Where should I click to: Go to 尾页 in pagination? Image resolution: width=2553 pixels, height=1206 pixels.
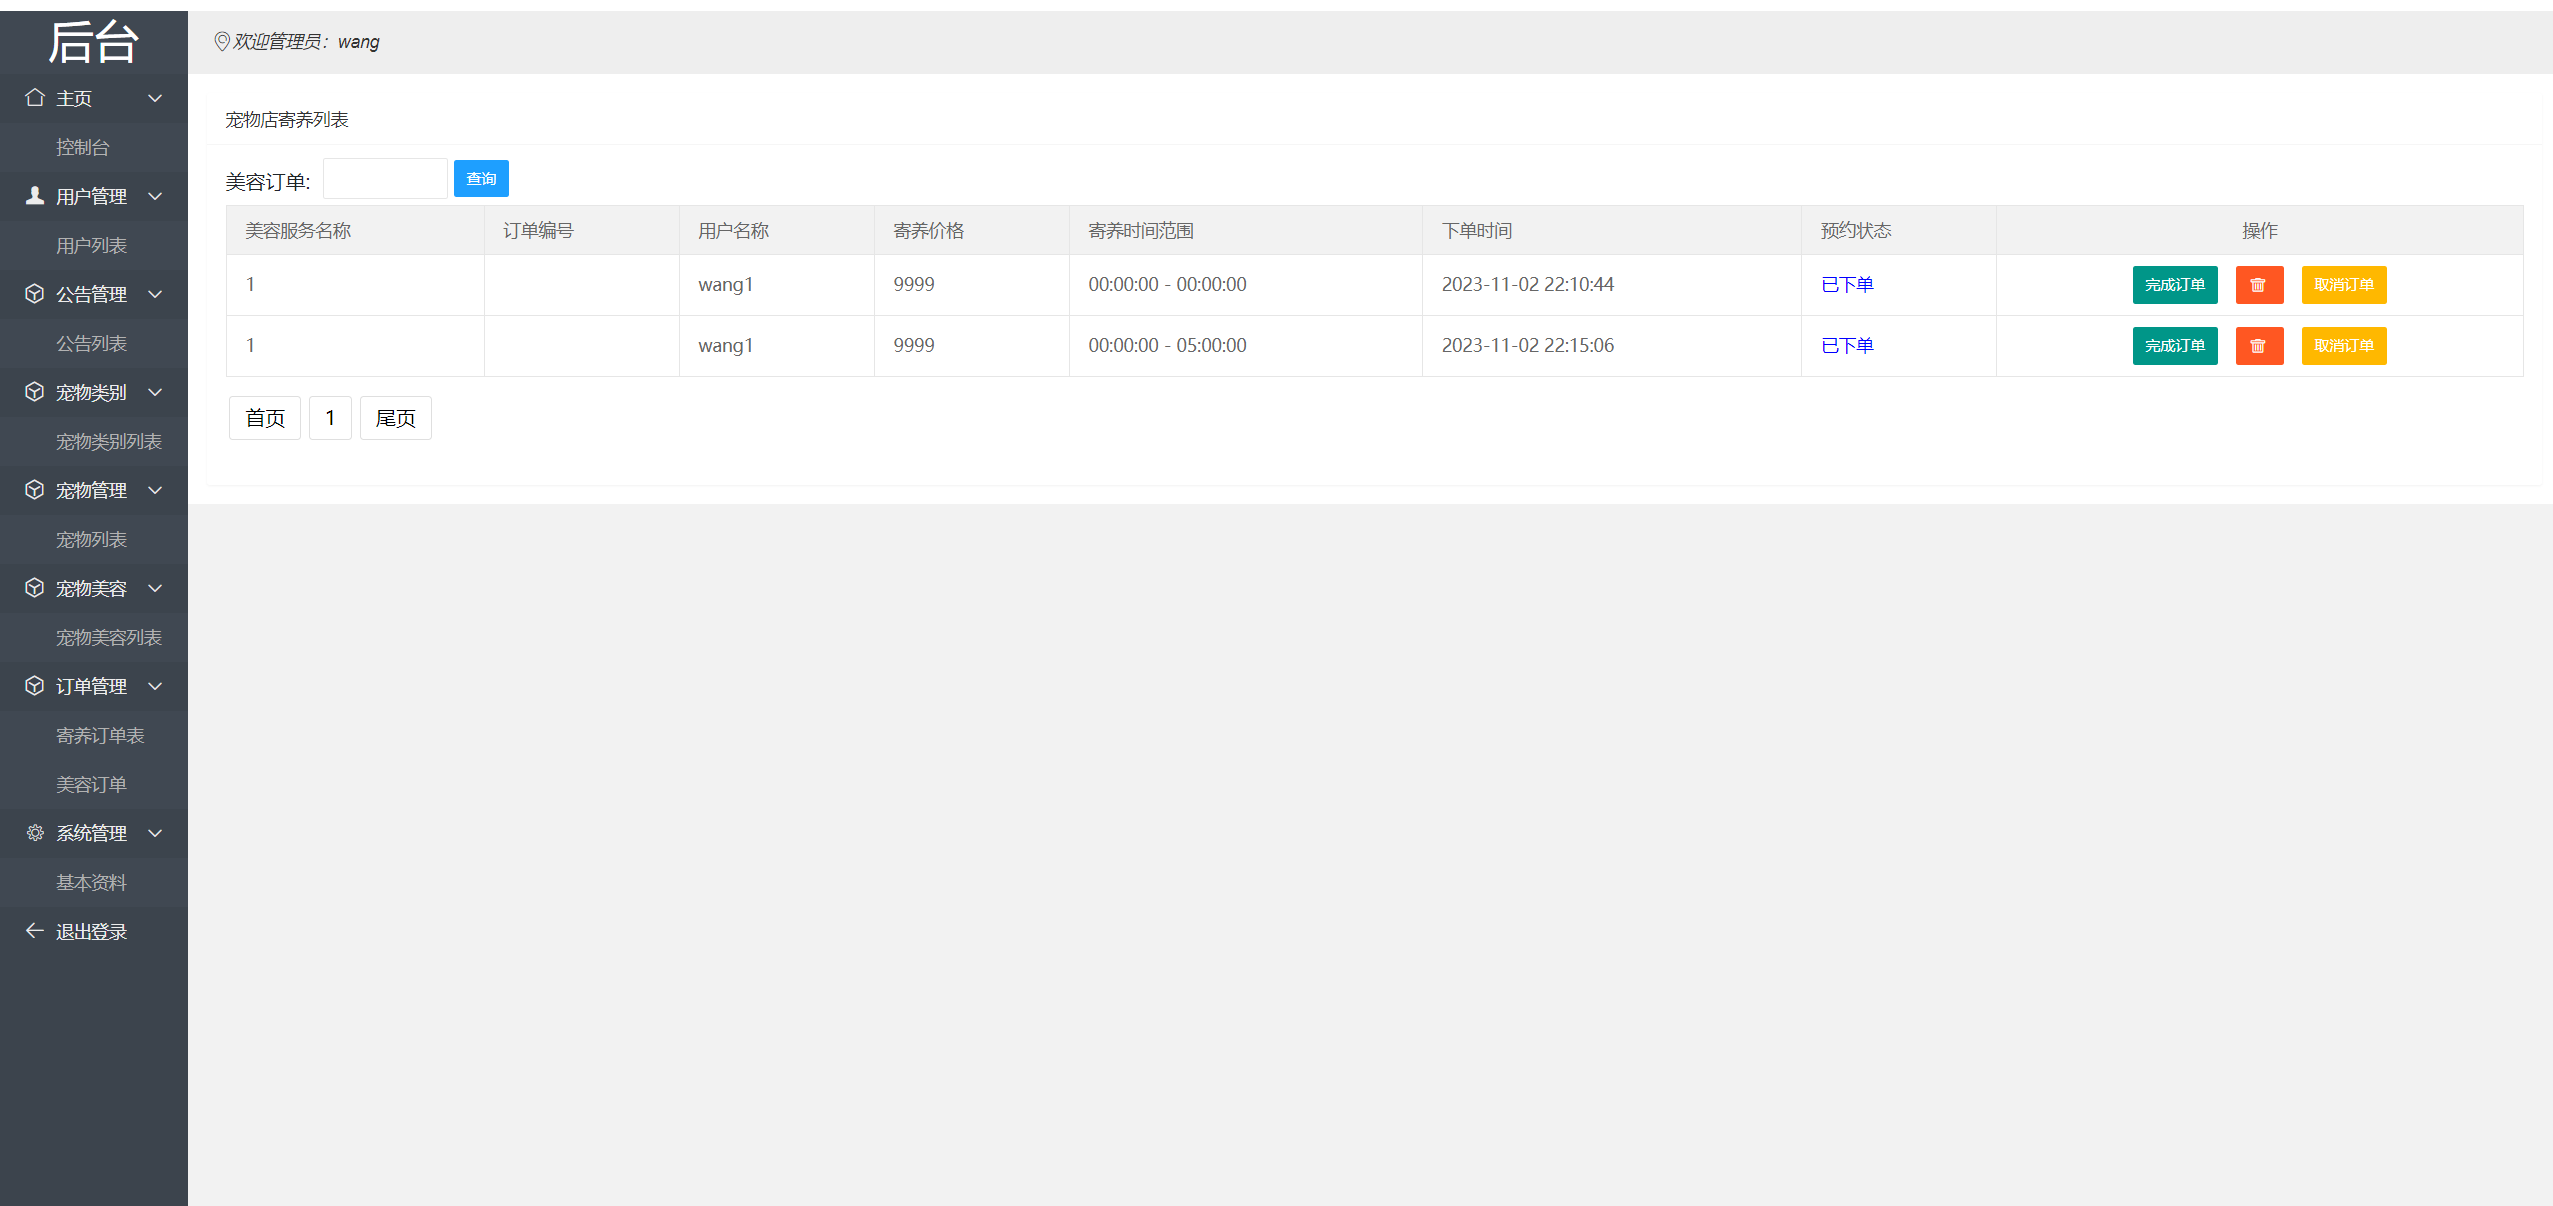coord(395,418)
